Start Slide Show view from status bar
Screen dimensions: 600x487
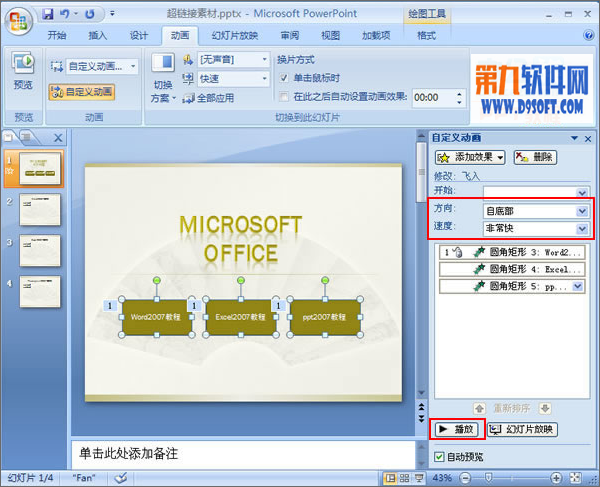pyautogui.click(x=419, y=478)
